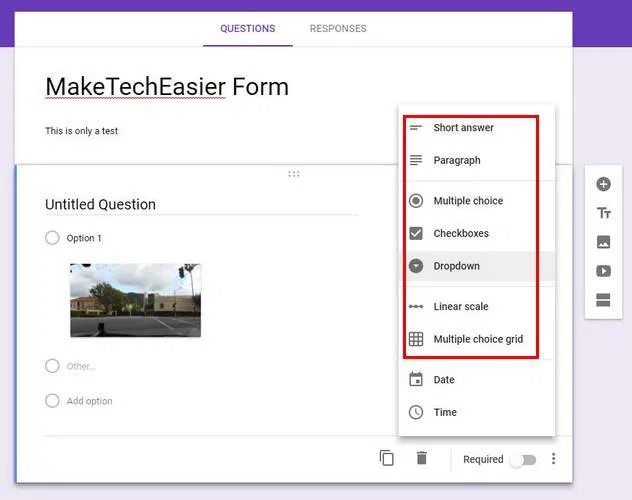Choose Dropdown question type
632x500 pixels.
point(456,266)
